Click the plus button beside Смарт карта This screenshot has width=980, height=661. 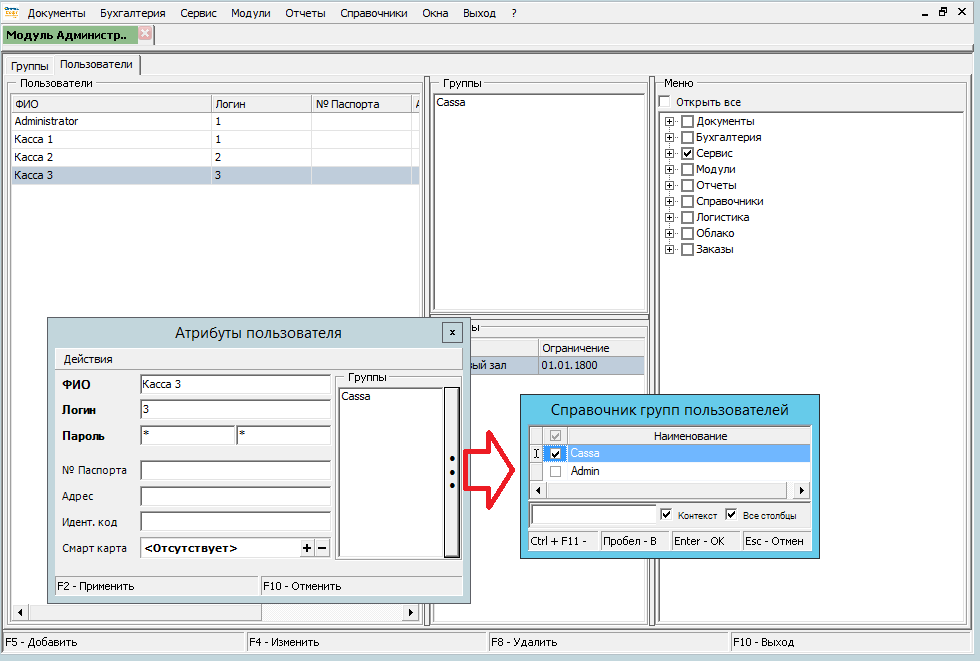pos(307,548)
